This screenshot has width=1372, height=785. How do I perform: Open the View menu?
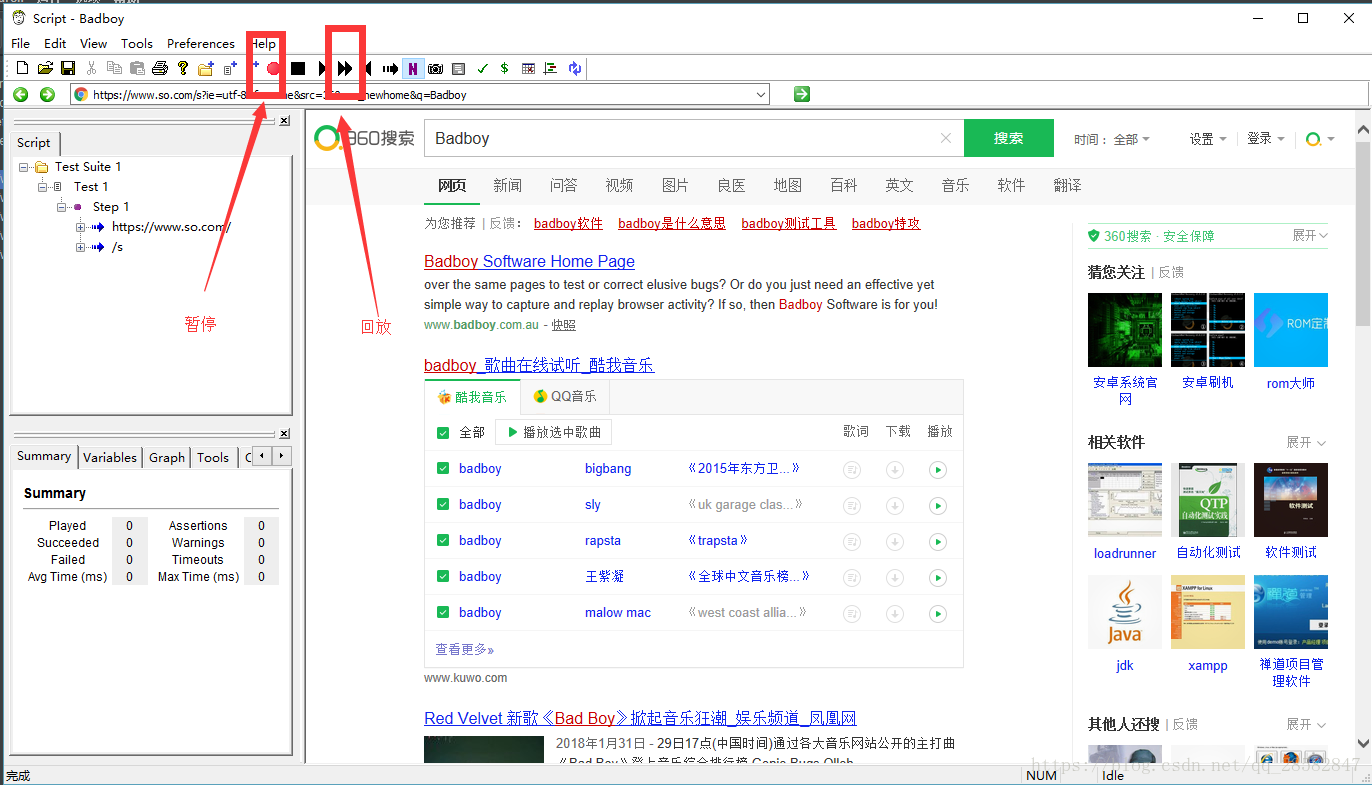93,43
